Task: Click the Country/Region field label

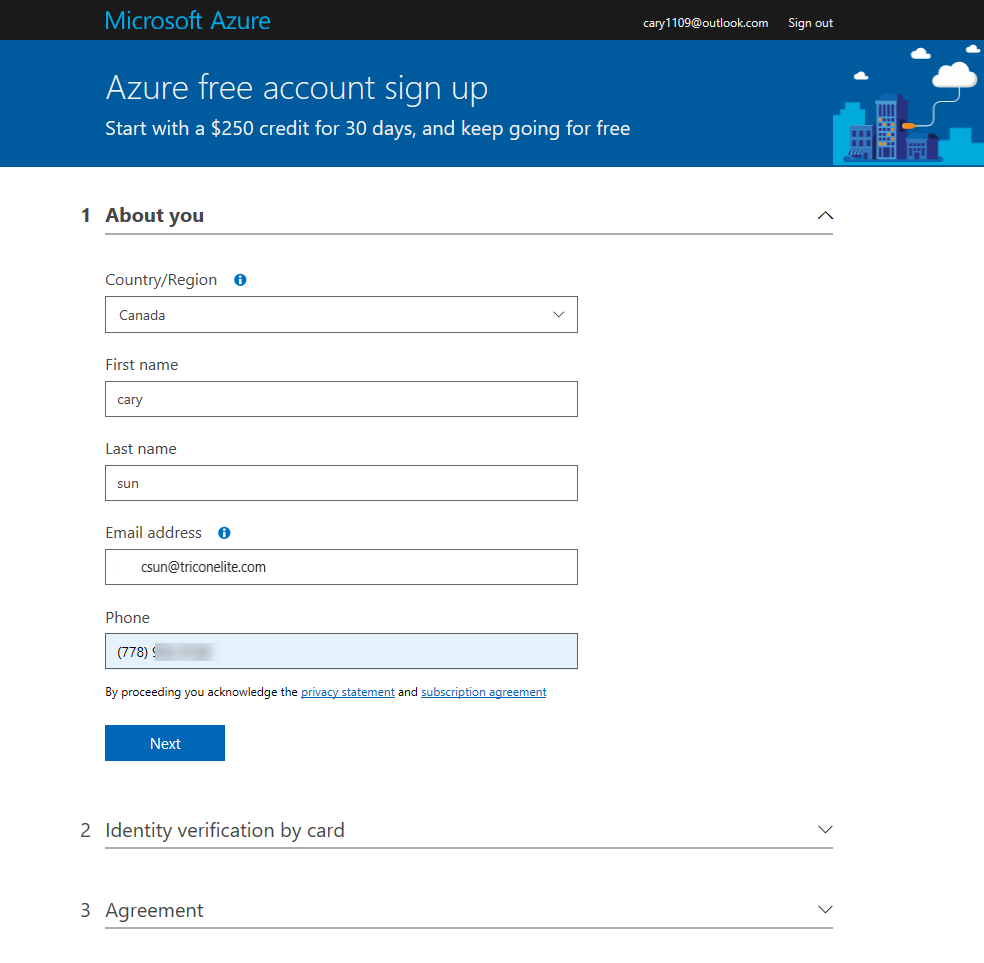Action: pyautogui.click(x=161, y=280)
